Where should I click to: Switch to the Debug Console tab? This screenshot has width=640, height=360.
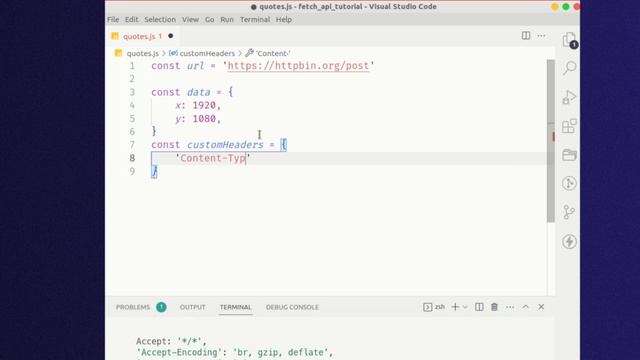pos(292,307)
